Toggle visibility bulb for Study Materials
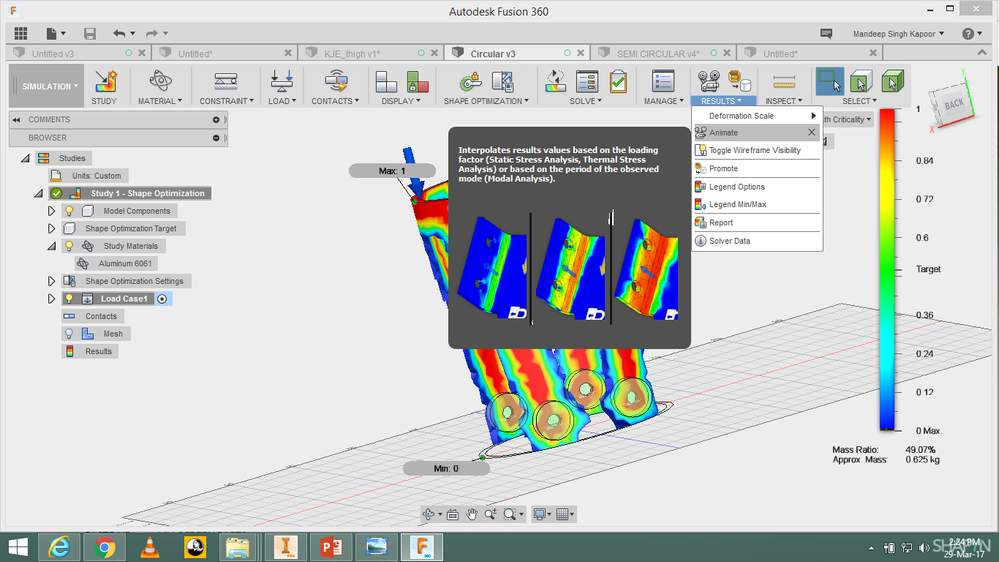999x562 pixels. [x=69, y=246]
